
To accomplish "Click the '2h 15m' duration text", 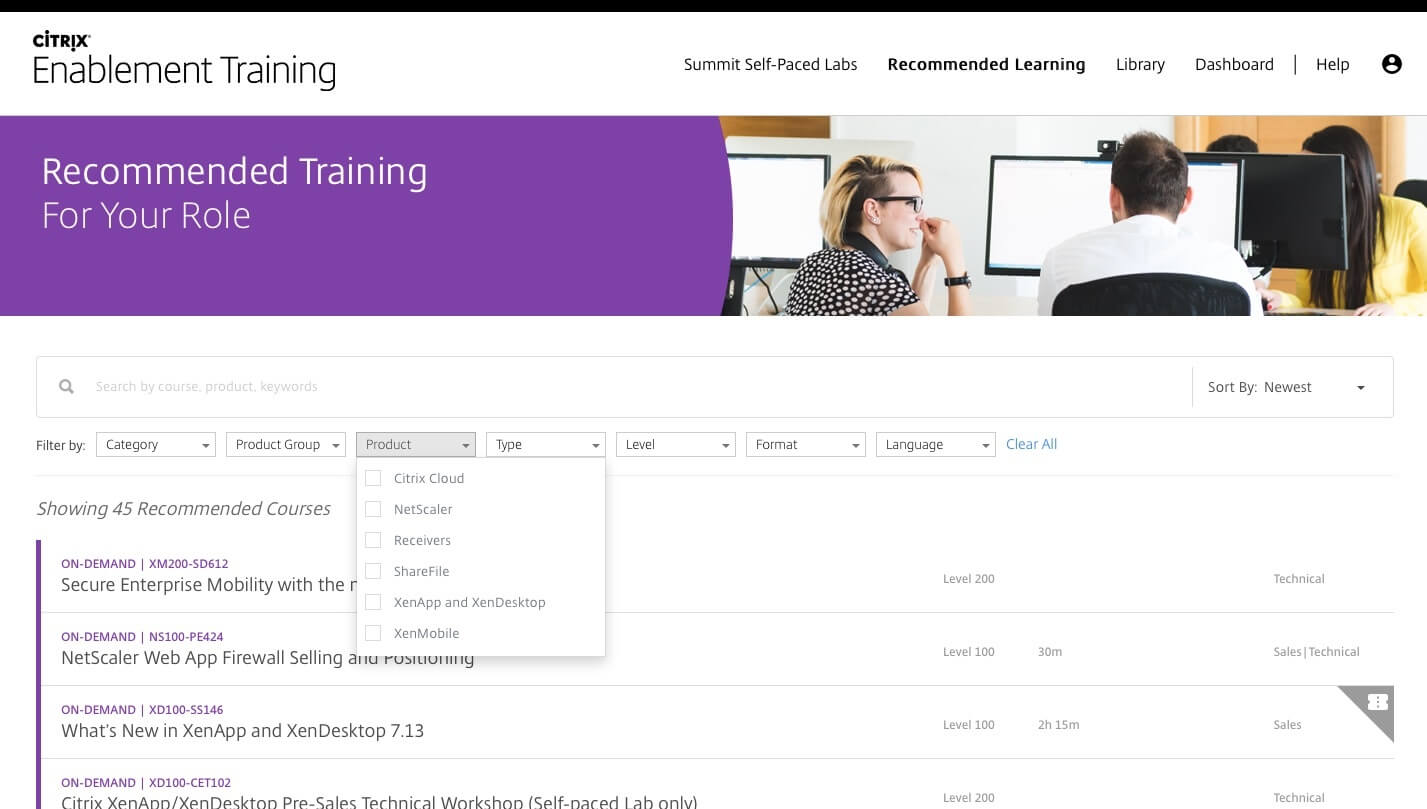I will click(1058, 725).
